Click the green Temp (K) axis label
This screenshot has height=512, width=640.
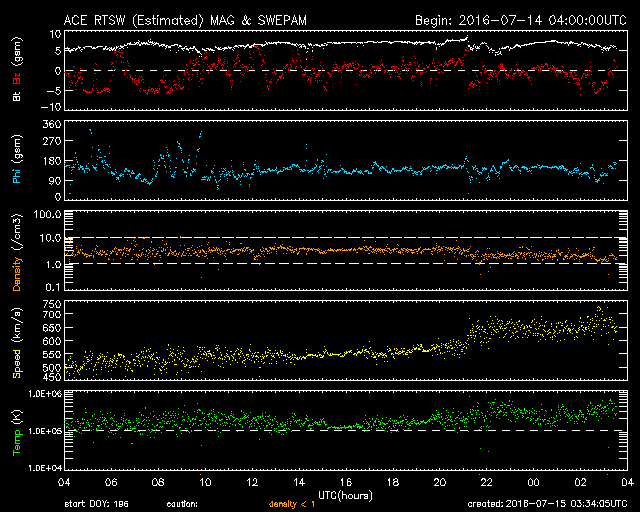[17, 432]
